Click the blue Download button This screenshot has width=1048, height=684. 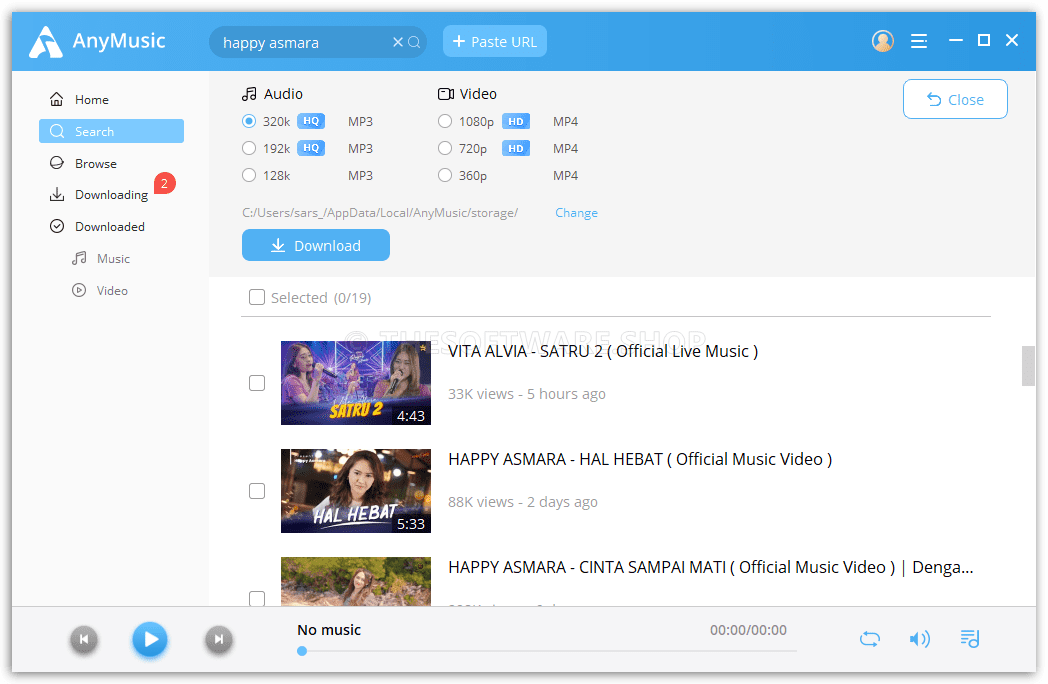coord(315,245)
